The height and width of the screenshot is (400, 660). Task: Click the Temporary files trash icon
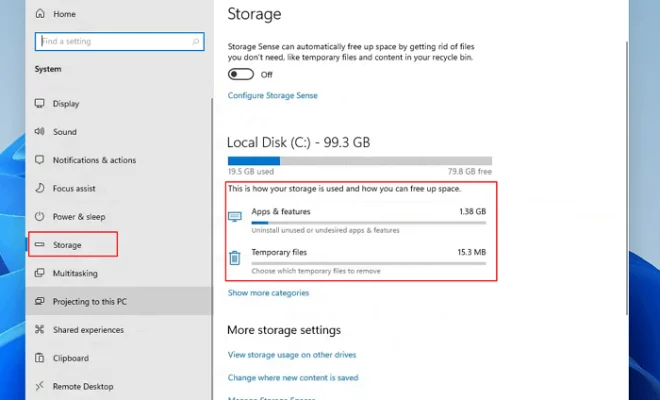point(235,258)
